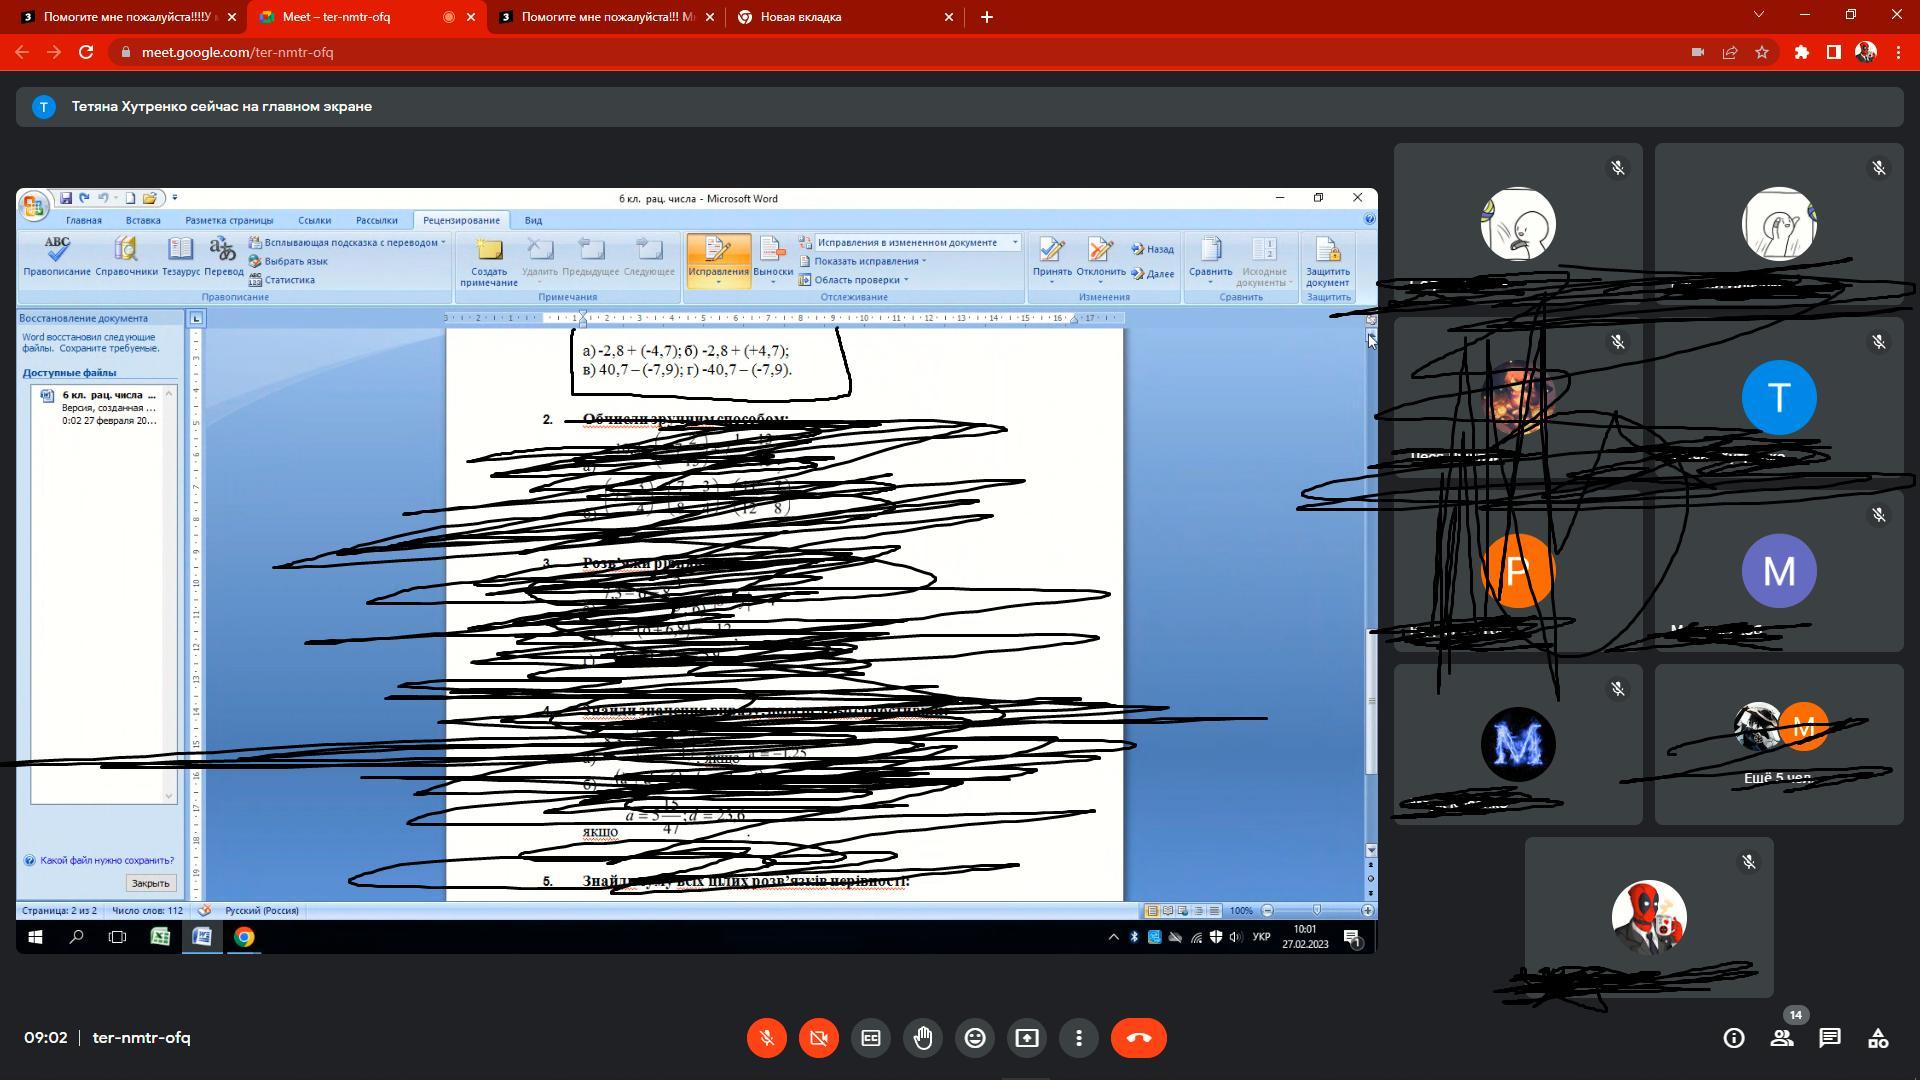Screen dimensions: 1920x1080
Task: Bookmark this page with star icon
Action: 1762,52
